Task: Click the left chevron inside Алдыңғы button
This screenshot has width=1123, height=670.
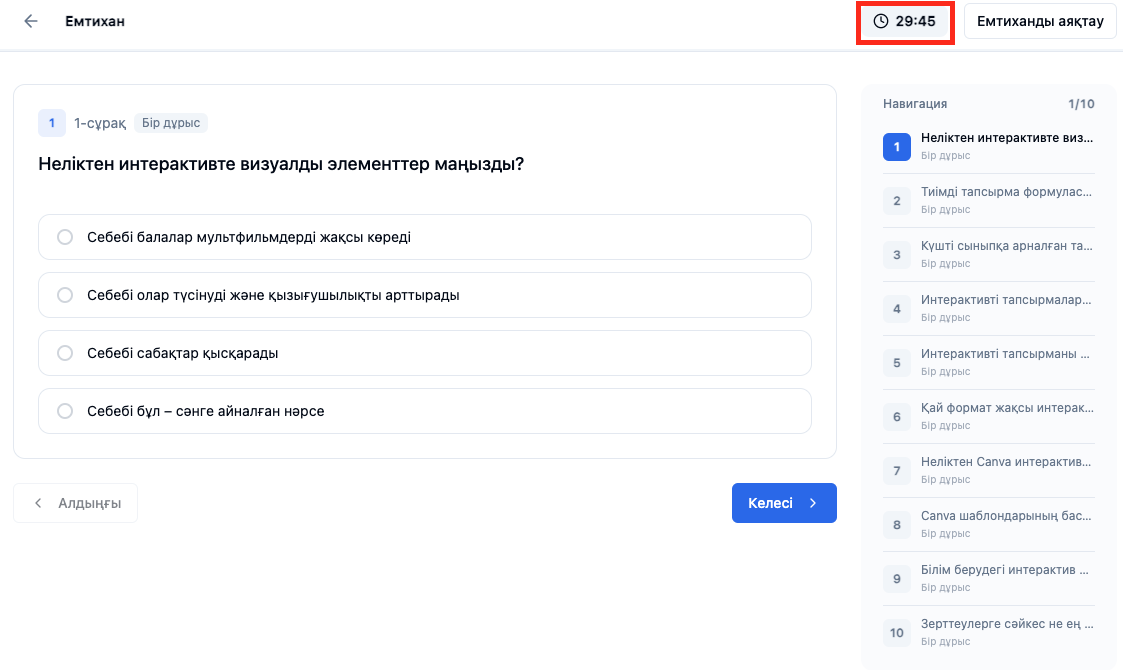Action: (38, 503)
